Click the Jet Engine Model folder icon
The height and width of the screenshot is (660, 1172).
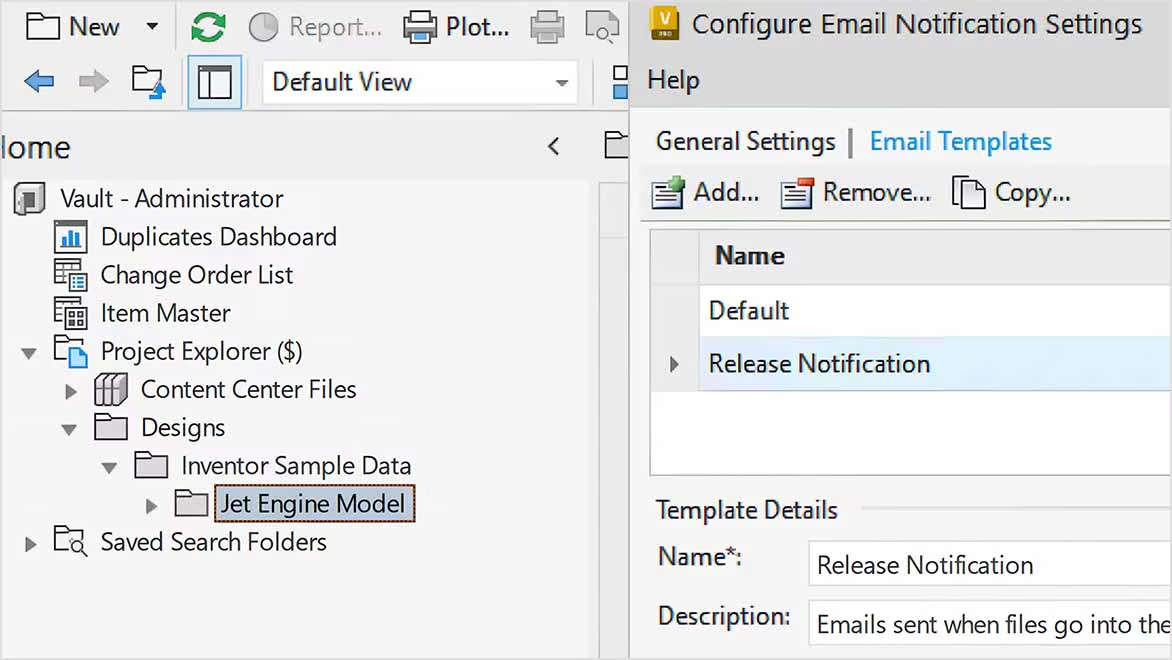point(191,503)
